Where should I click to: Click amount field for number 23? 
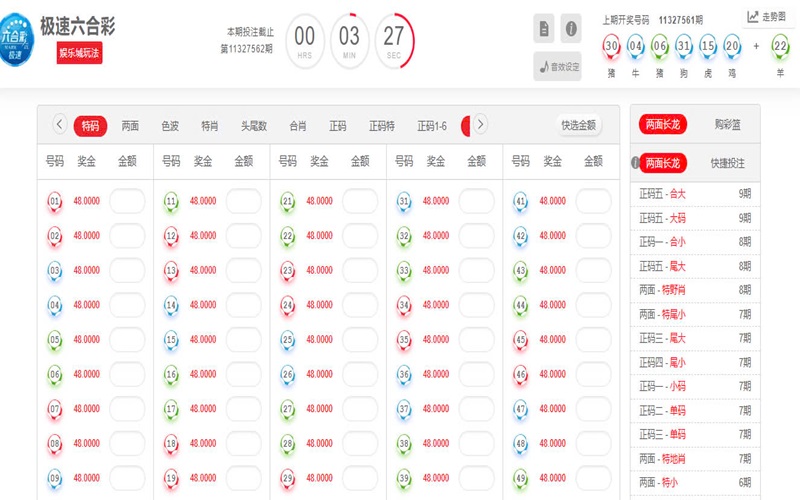pos(360,270)
